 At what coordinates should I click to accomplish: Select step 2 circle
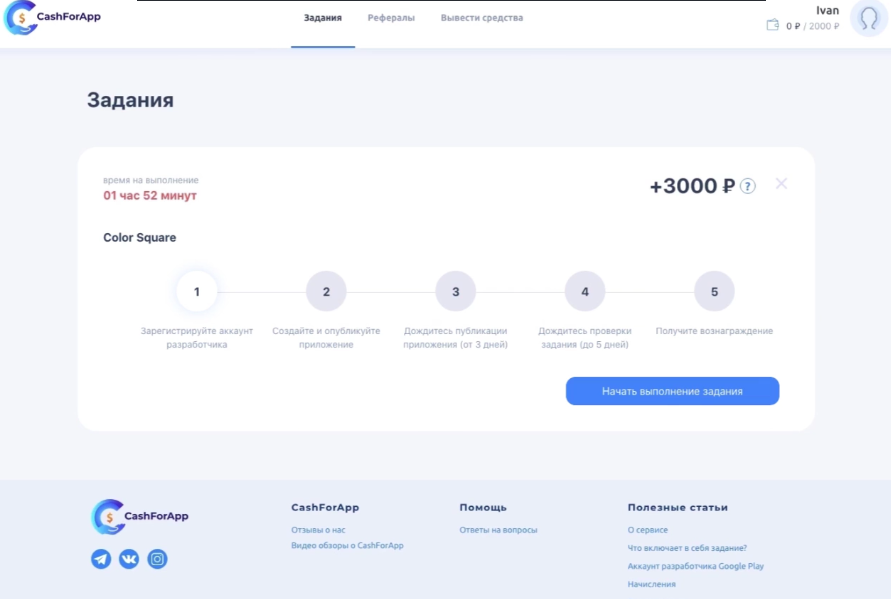click(326, 292)
